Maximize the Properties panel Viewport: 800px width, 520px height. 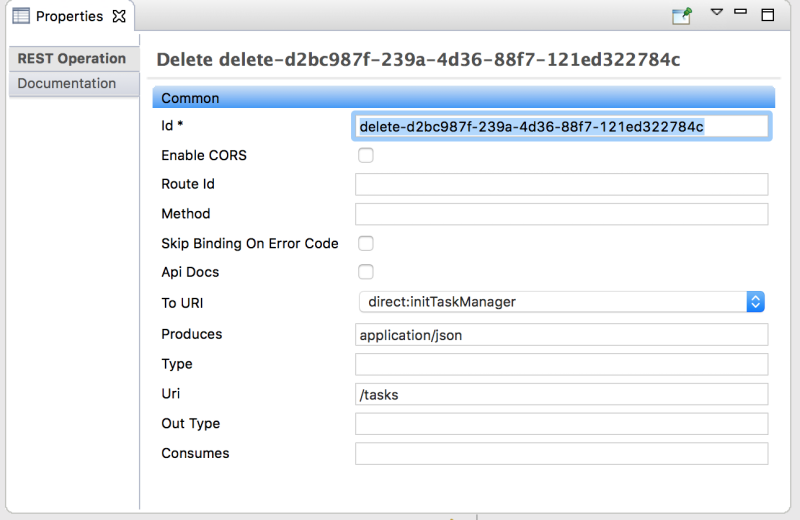pos(768,14)
